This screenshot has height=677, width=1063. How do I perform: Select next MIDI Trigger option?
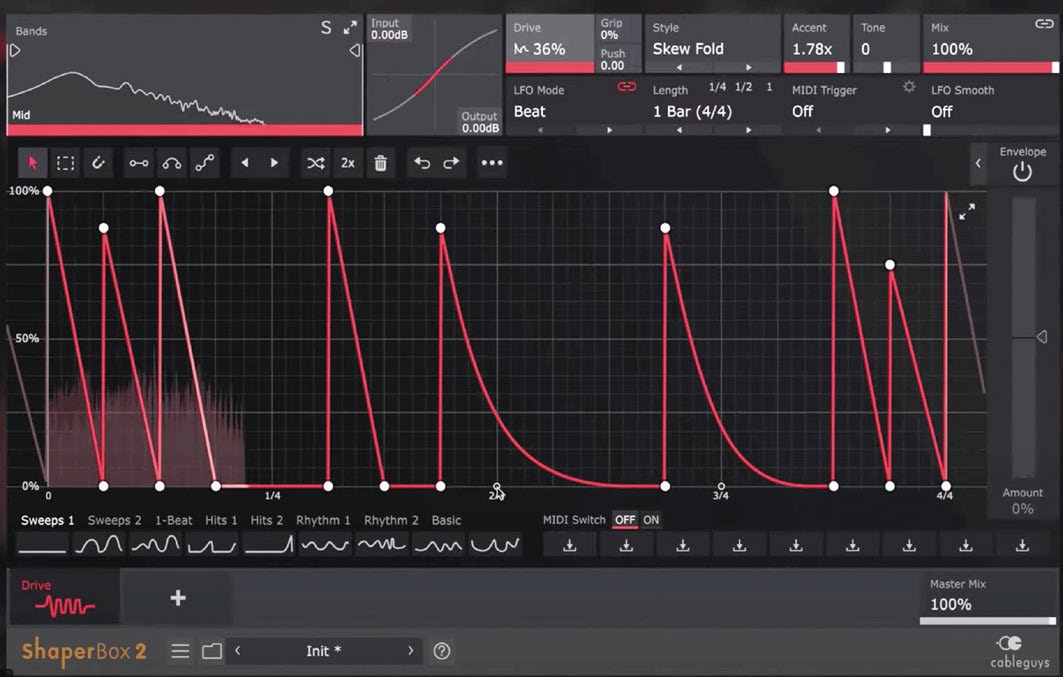(887, 129)
